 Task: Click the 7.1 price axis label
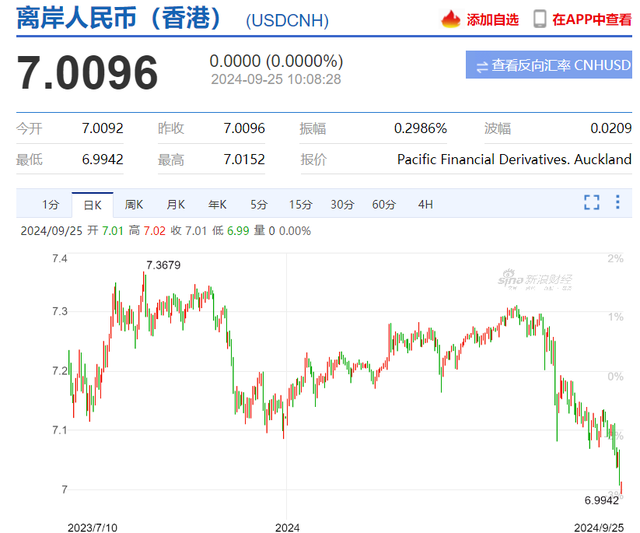pos(60,430)
